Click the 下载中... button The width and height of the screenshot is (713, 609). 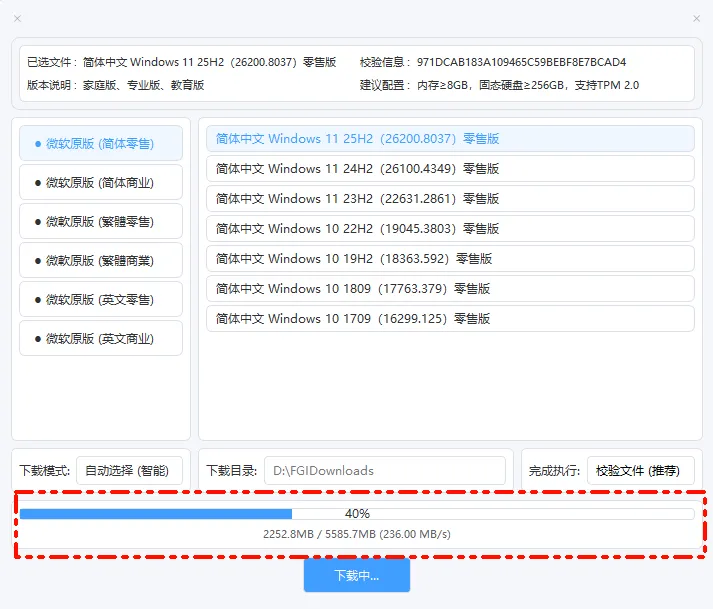357,575
